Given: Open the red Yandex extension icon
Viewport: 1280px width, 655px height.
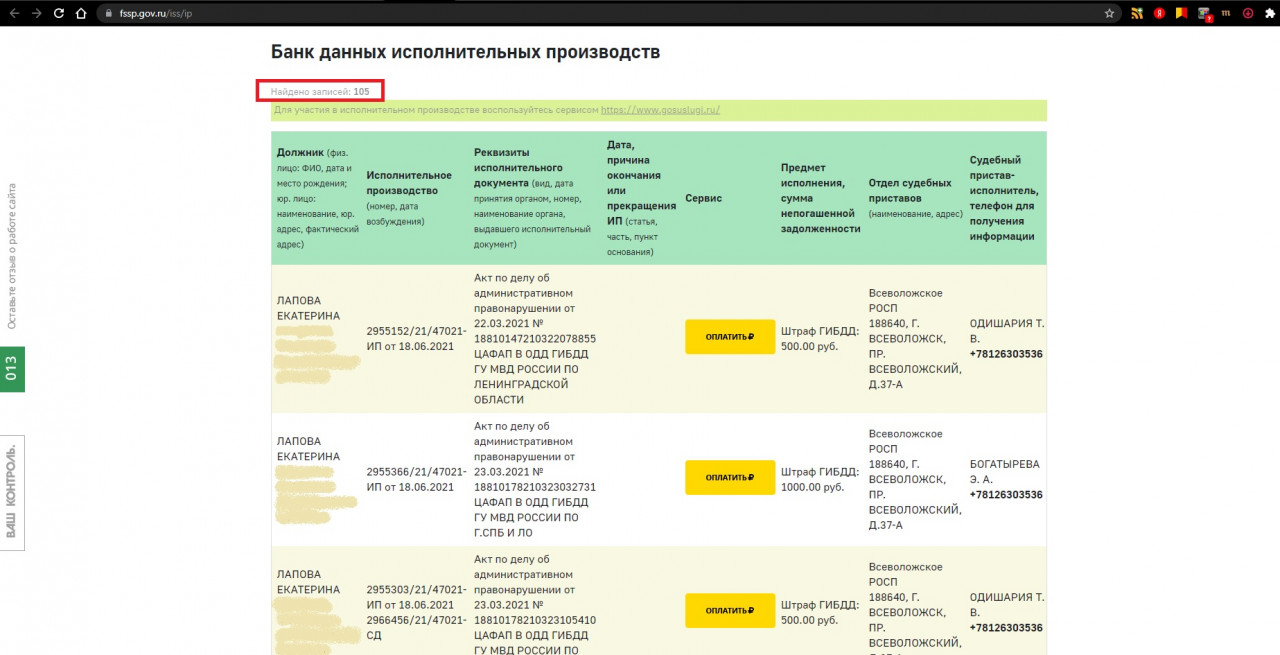Looking at the screenshot, I should point(1159,14).
